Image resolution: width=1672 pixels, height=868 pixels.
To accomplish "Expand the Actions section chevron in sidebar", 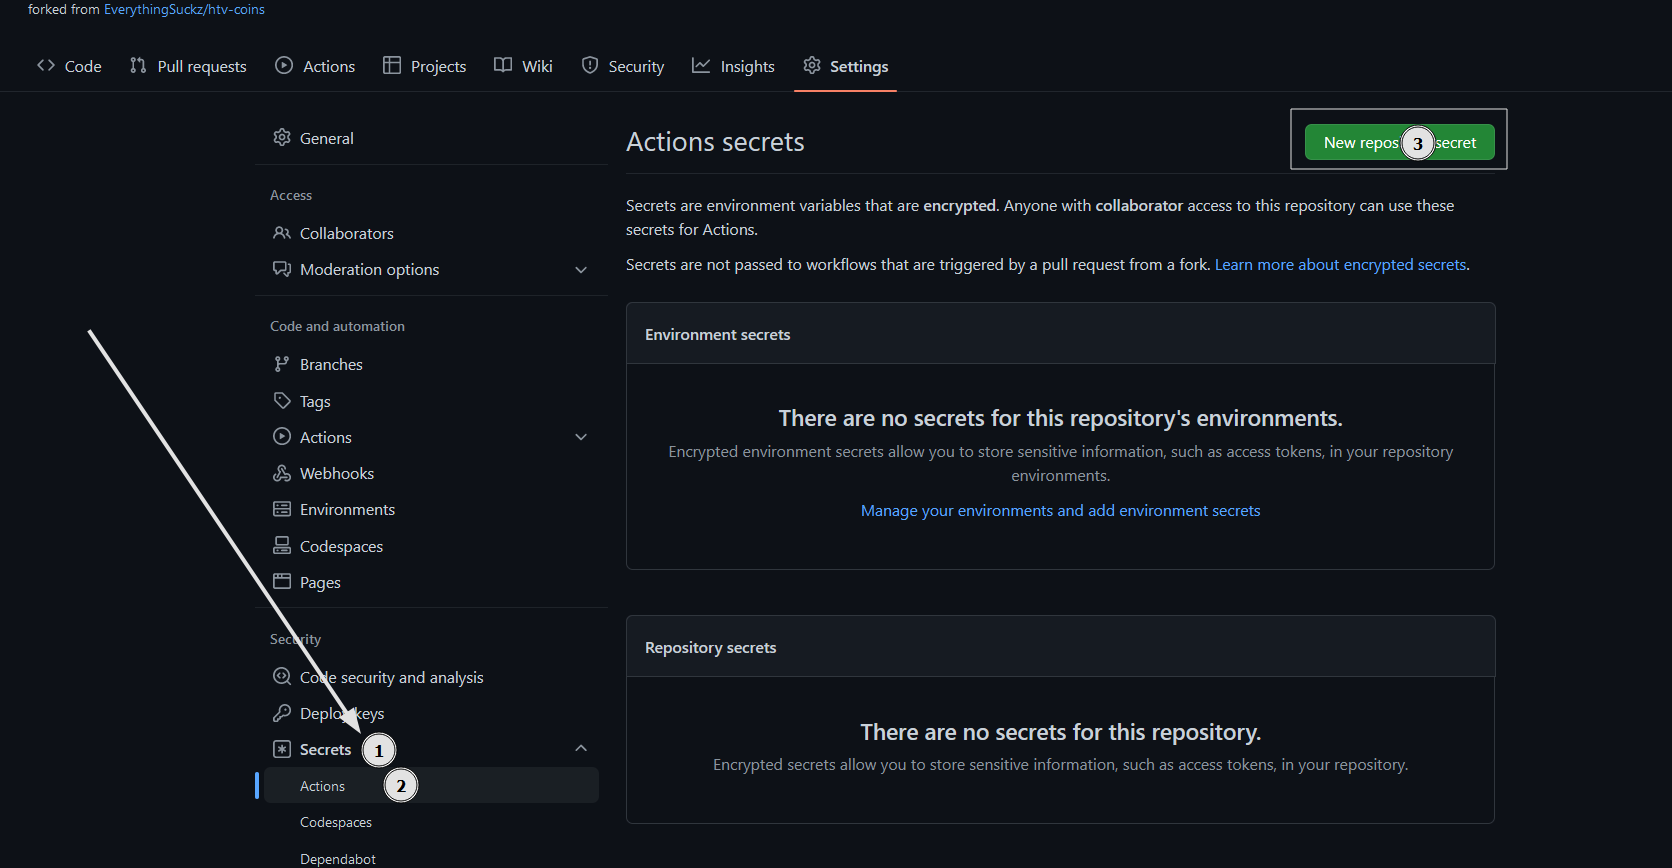I will pos(581,437).
